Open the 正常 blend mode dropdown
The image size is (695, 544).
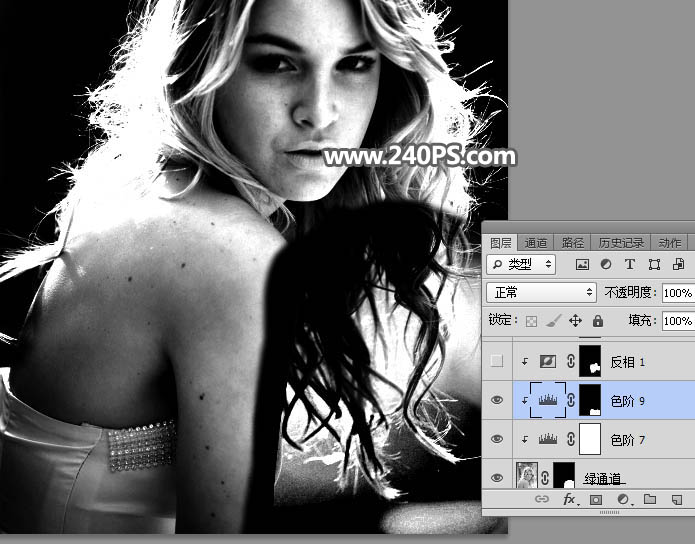(x=541, y=293)
